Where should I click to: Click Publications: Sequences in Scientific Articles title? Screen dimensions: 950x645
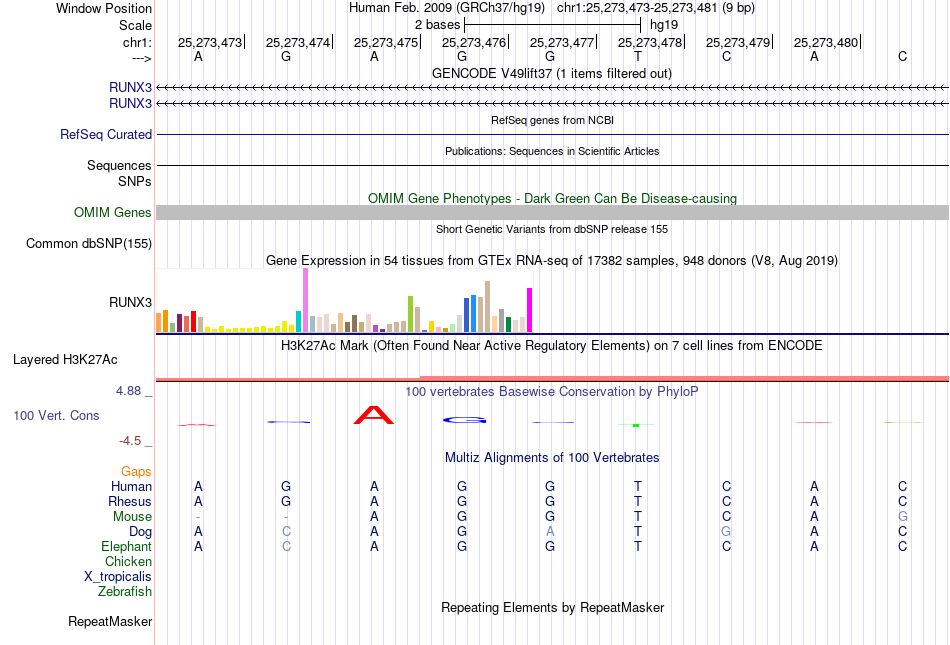point(552,151)
